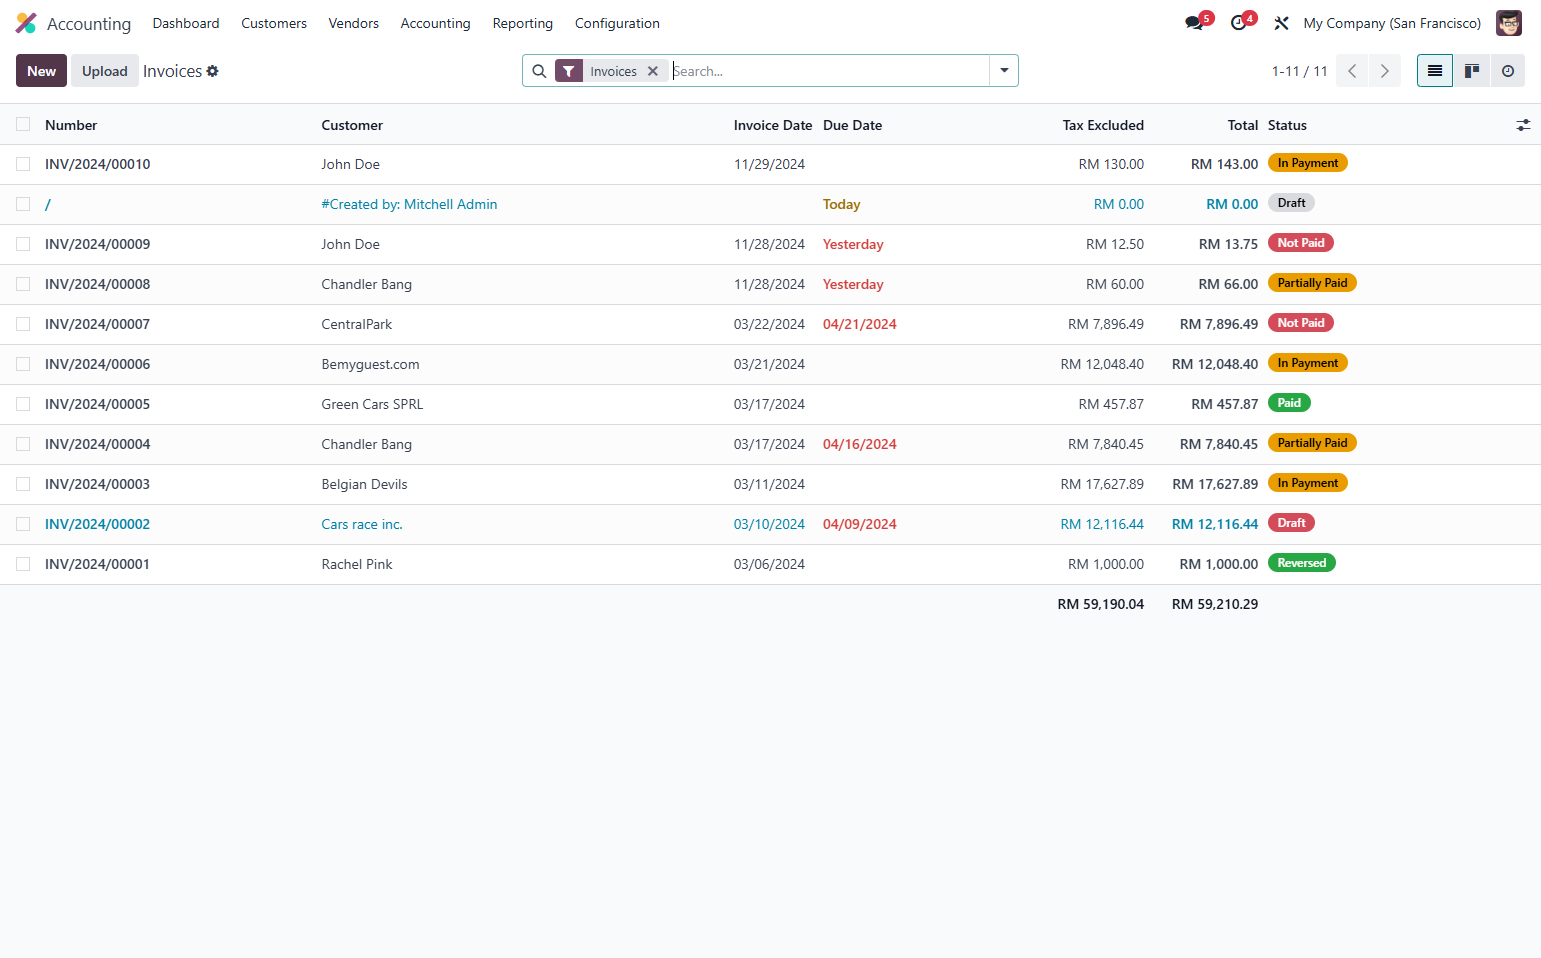The width and height of the screenshot is (1541, 958).
Task: Tick the checkbox for INV/2024/00002
Action: 23,524
